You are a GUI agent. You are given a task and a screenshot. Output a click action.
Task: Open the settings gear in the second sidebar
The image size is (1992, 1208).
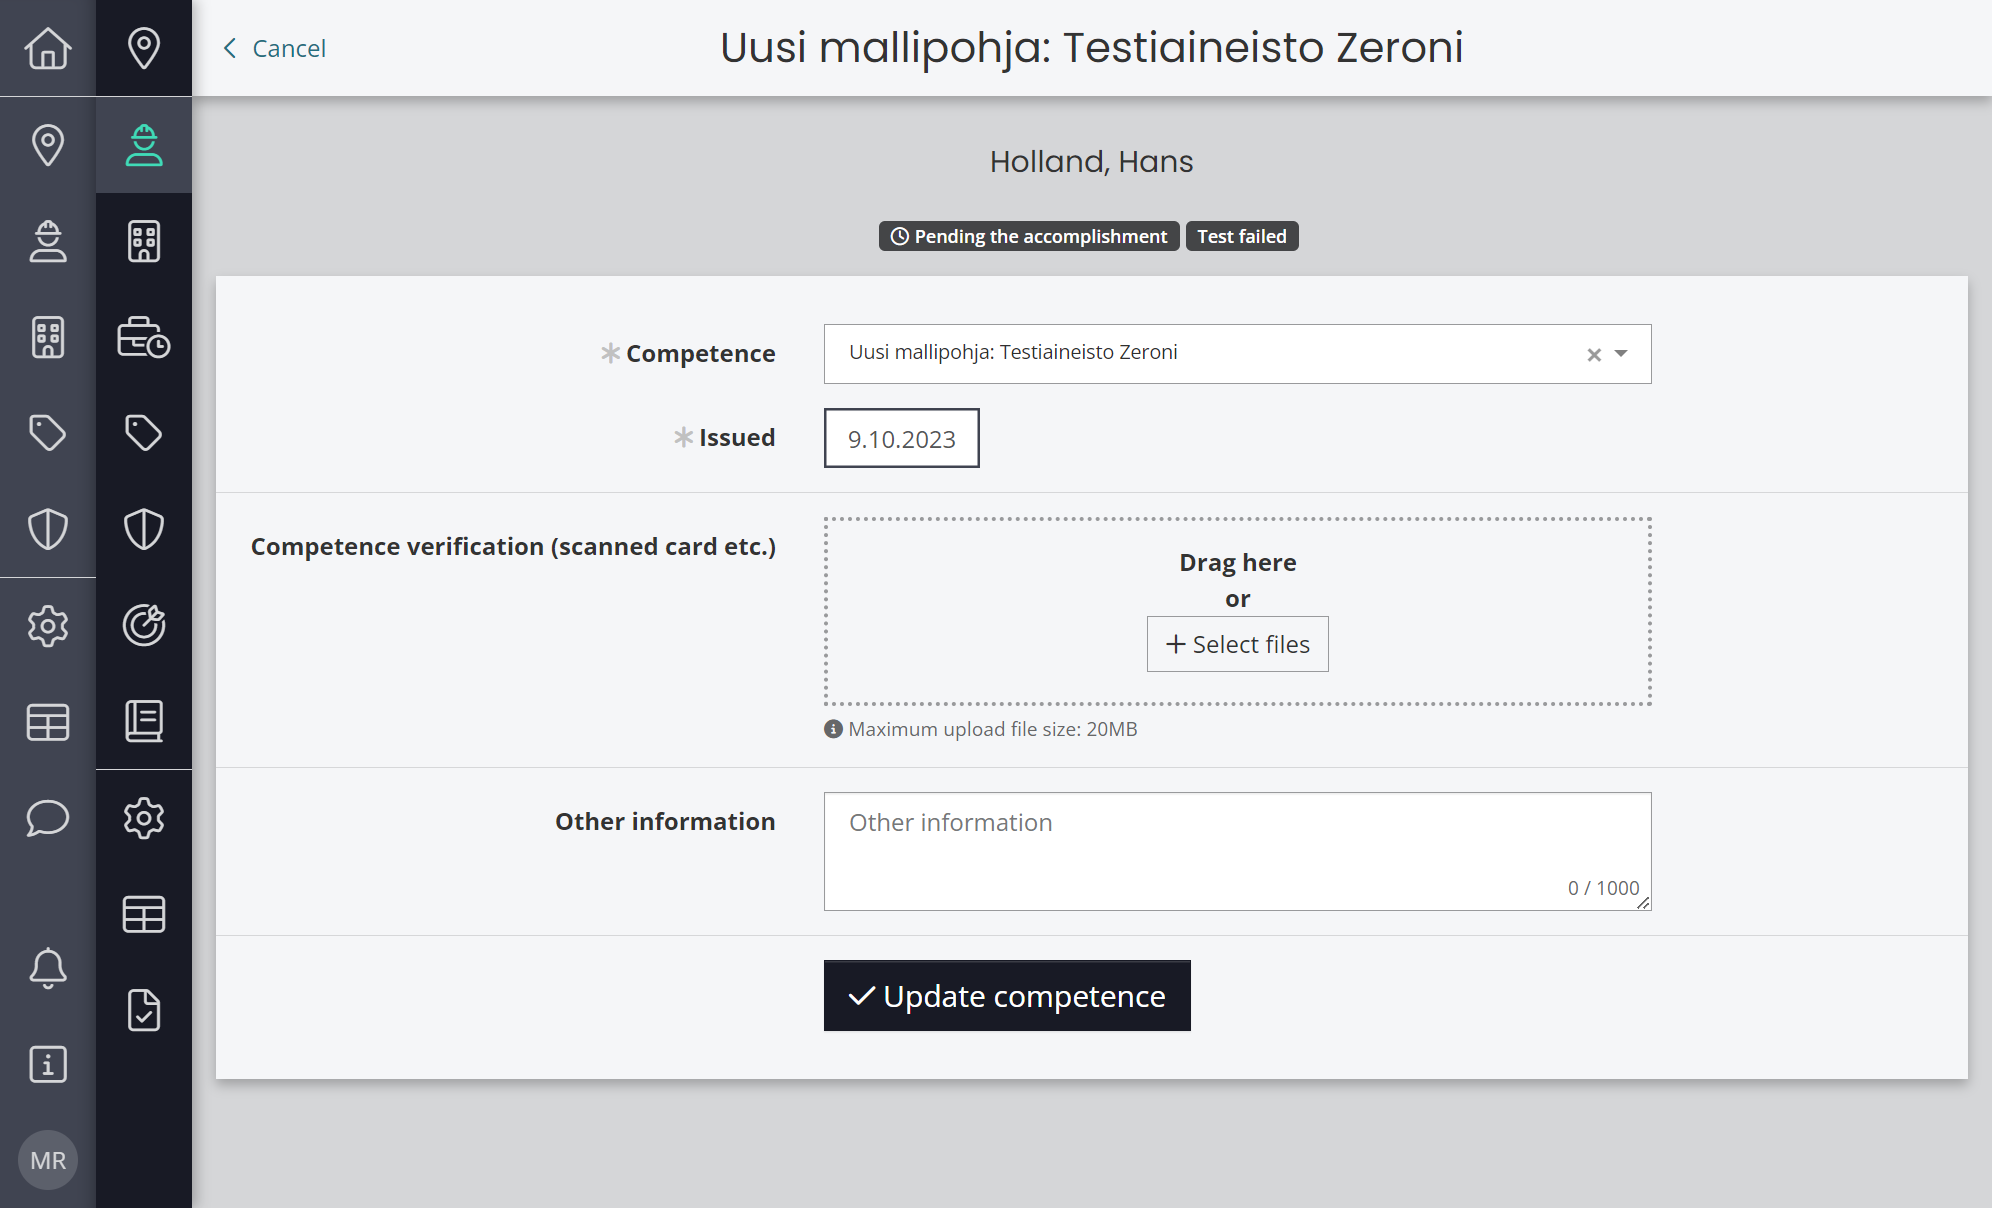144,818
